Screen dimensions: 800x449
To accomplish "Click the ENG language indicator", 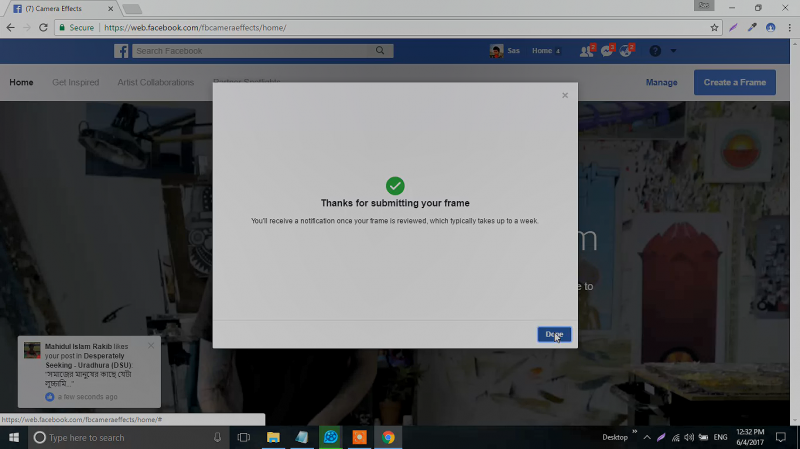I will point(720,438).
